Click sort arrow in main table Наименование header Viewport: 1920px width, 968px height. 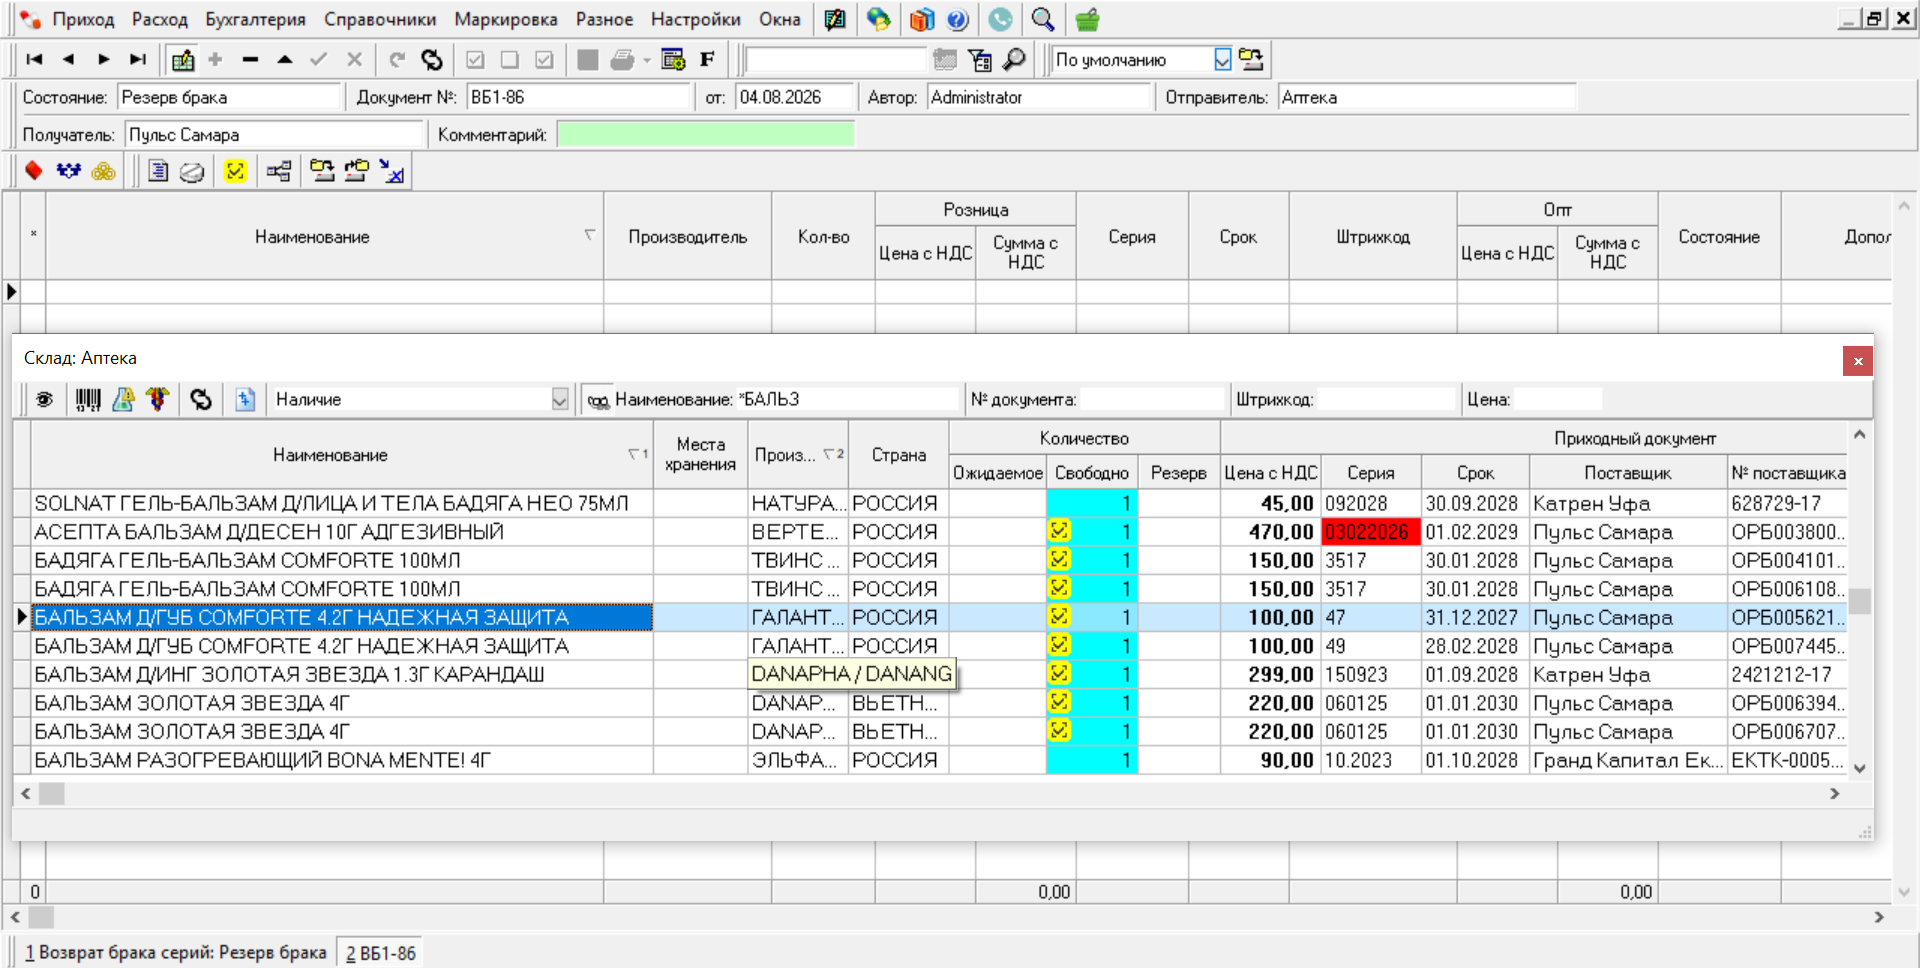point(589,235)
